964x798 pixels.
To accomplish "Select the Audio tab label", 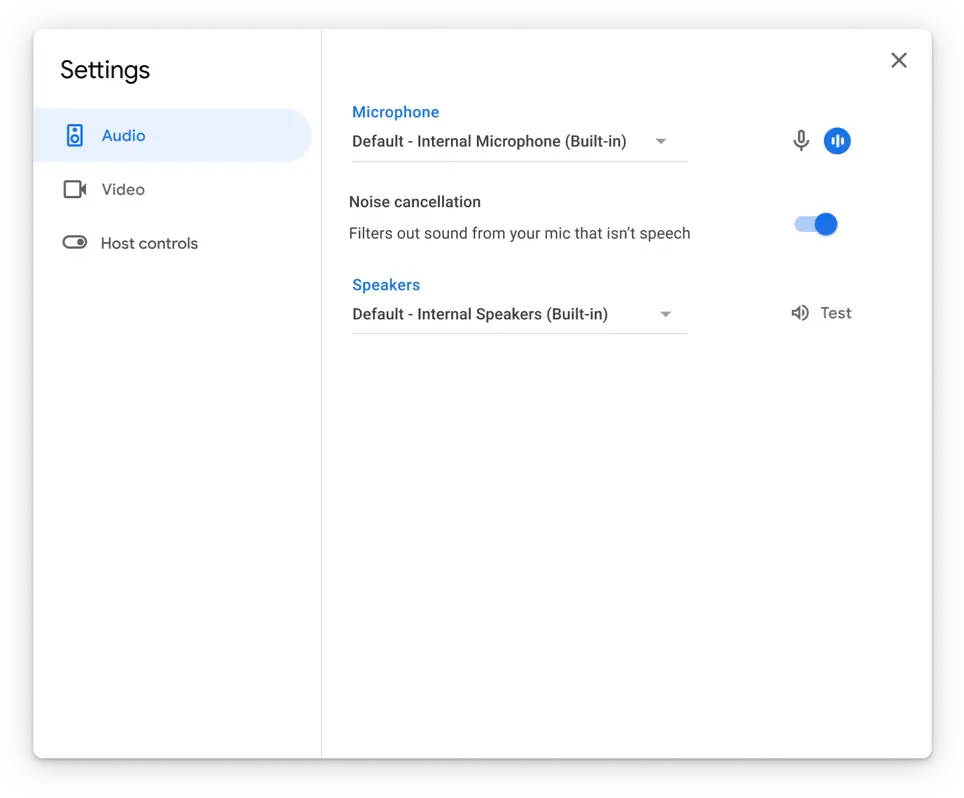I will [x=123, y=136].
